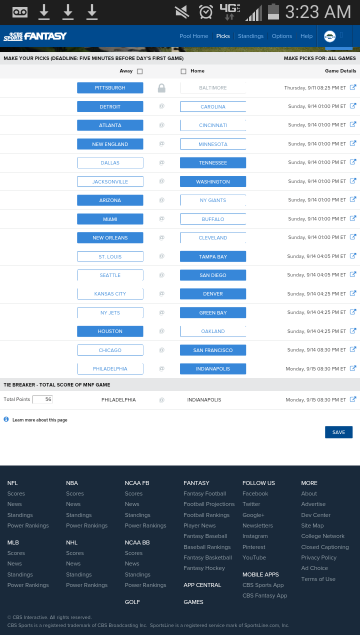
Task: Open game details icon for Seattle at San Diego
Action: click(353, 275)
